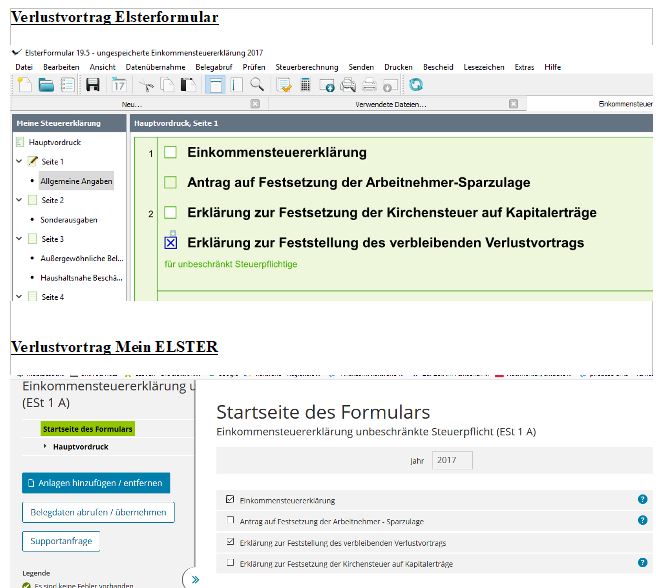
Task: Open the Drucken menu
Action: (x=398, y=67)
